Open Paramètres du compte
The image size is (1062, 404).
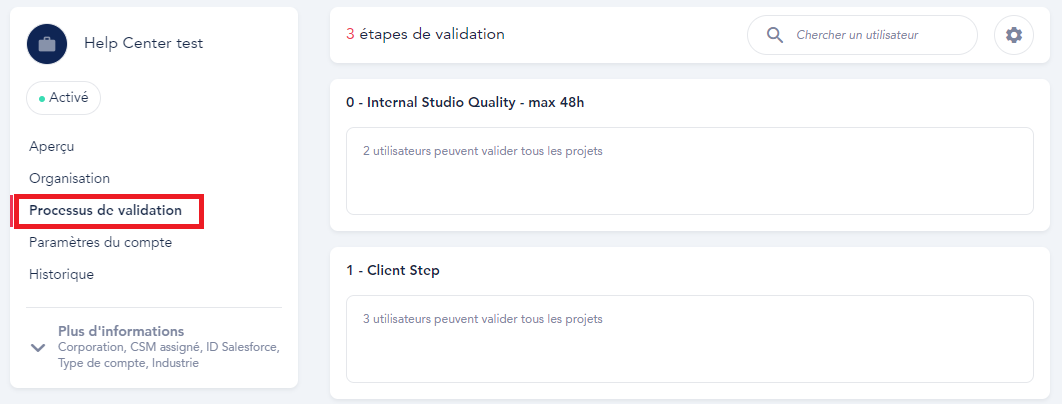pos(100,242)
